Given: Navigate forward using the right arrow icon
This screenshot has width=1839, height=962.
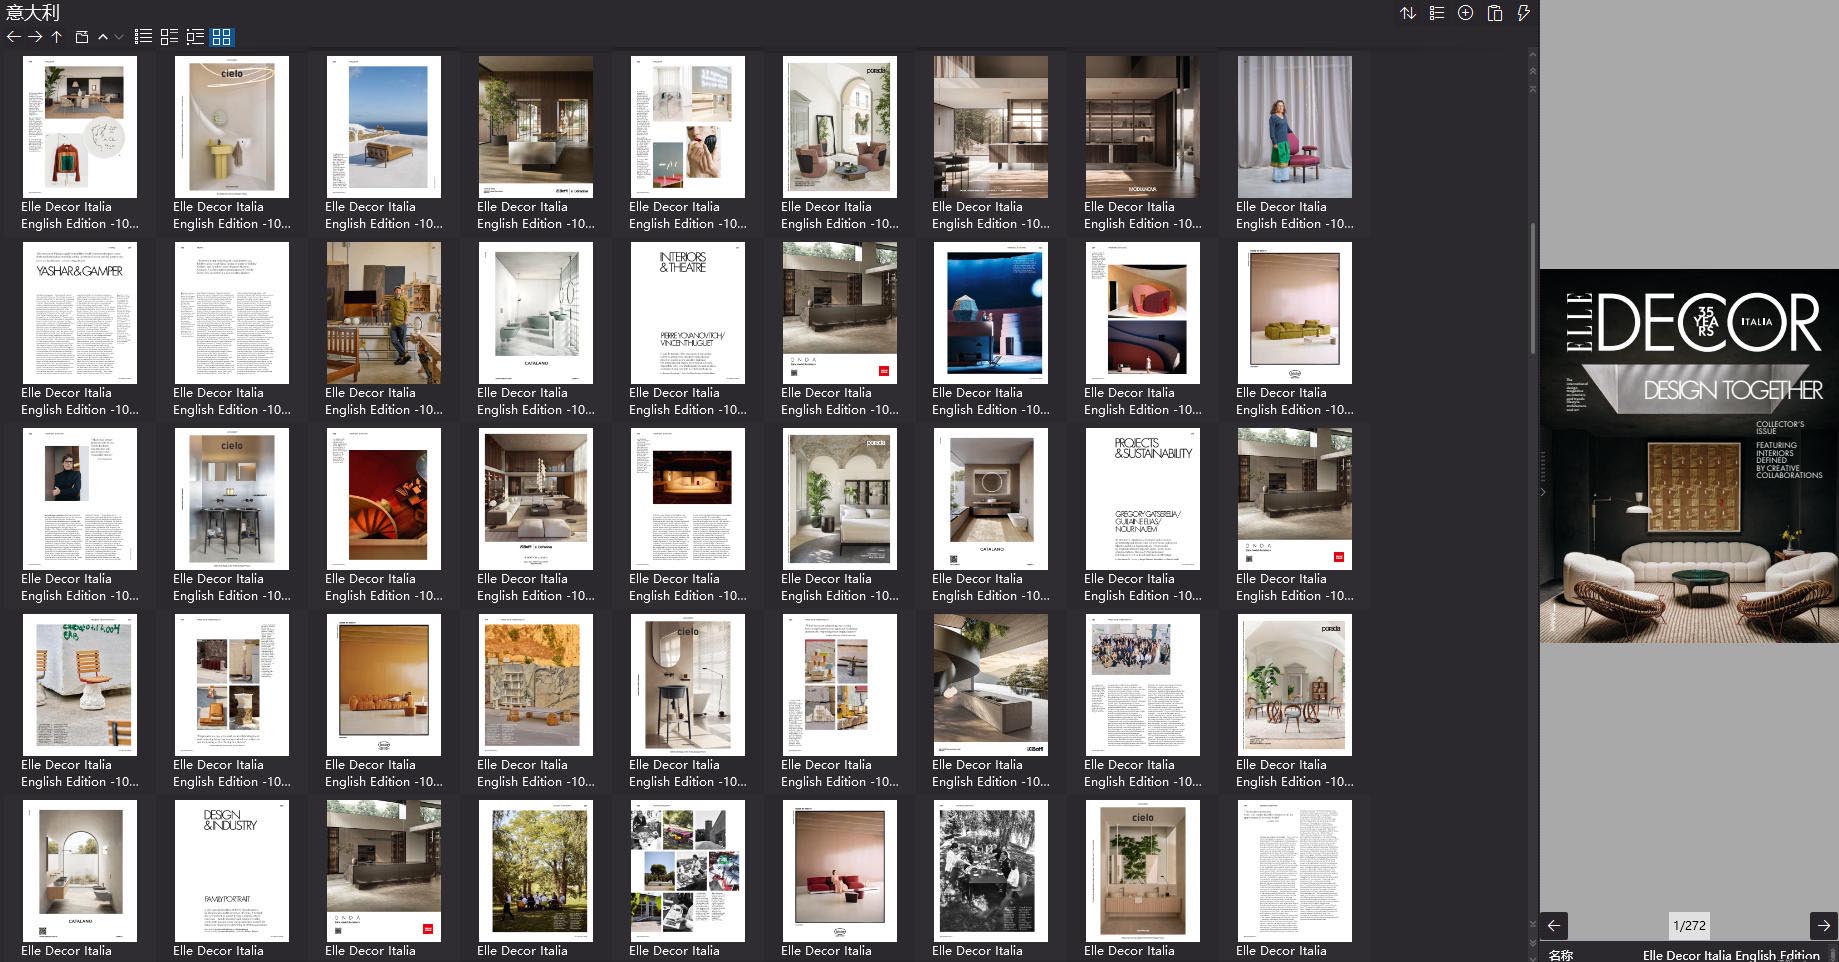Looking at the screenshot, I should [35, 37].
